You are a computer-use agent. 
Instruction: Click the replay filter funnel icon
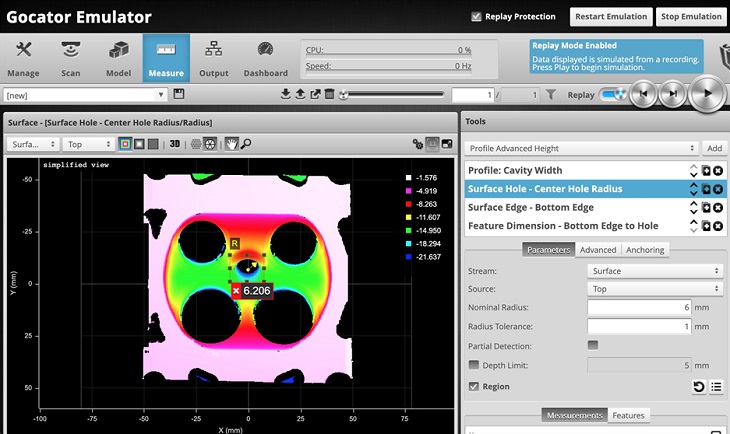point(551,95)
